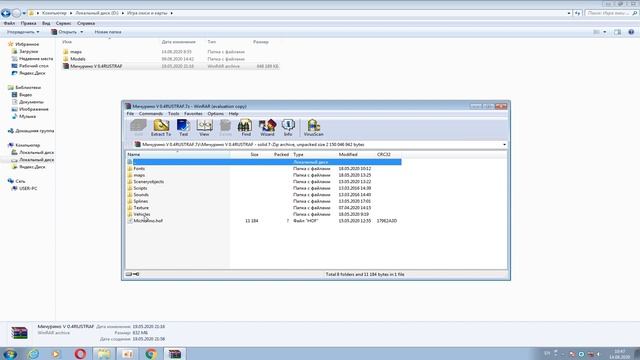Click the Add toolbar icon in WinRAR
This screenshot has height=360, width=640.
(138, 128)
